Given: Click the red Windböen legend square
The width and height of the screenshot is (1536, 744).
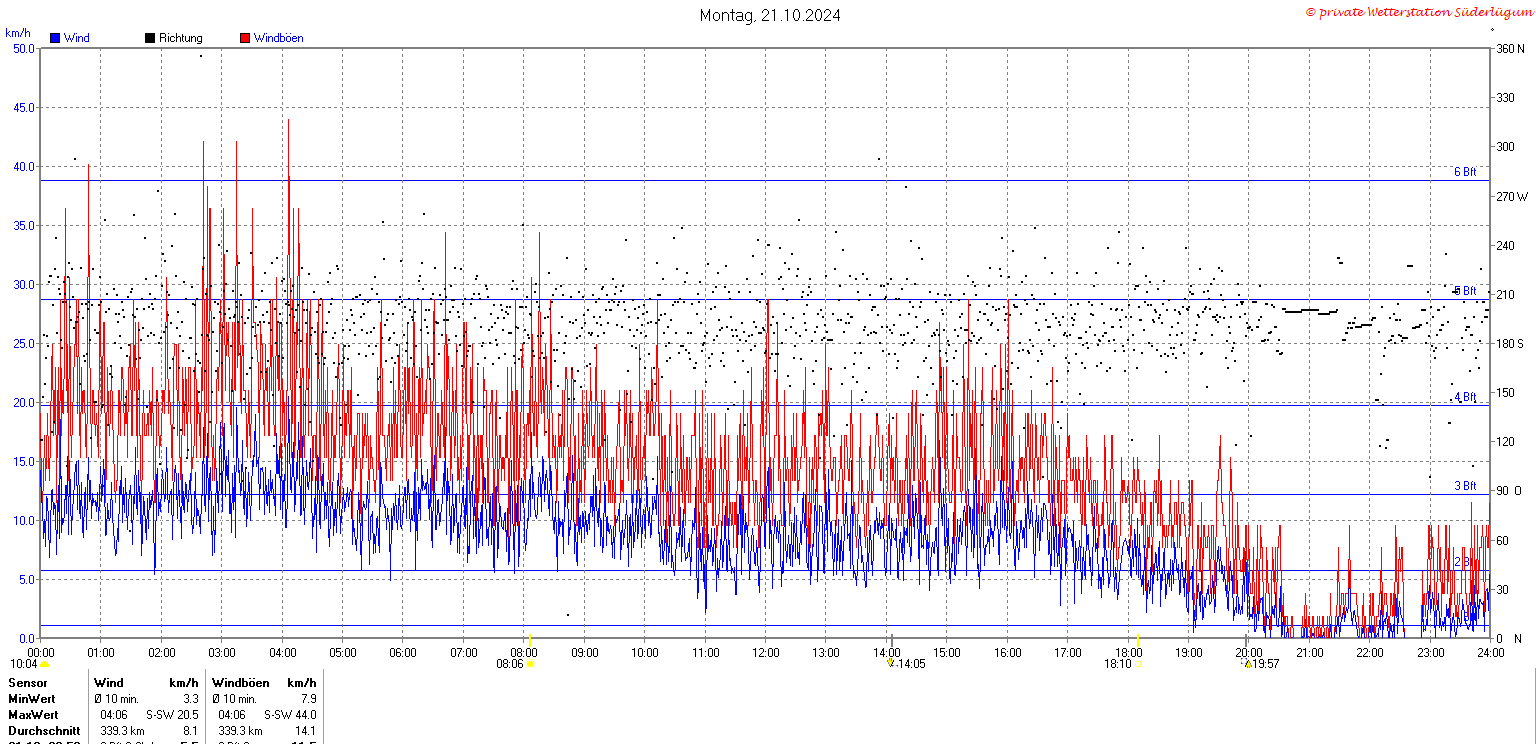Looking at the screenshot, I should click(x=245, y=38).
